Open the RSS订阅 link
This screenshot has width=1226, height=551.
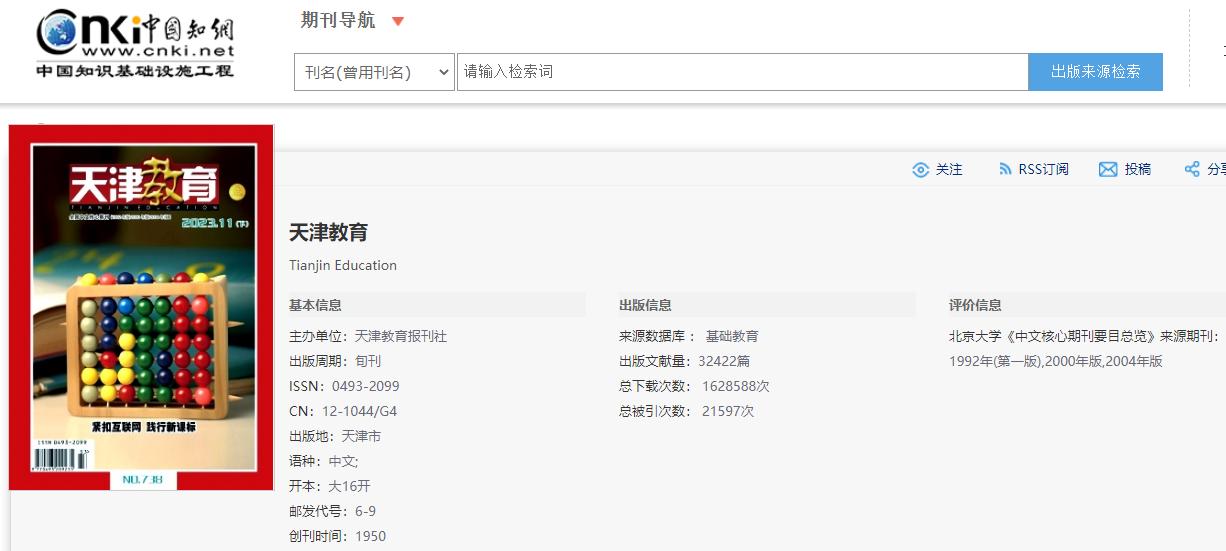click(1043, 170)
